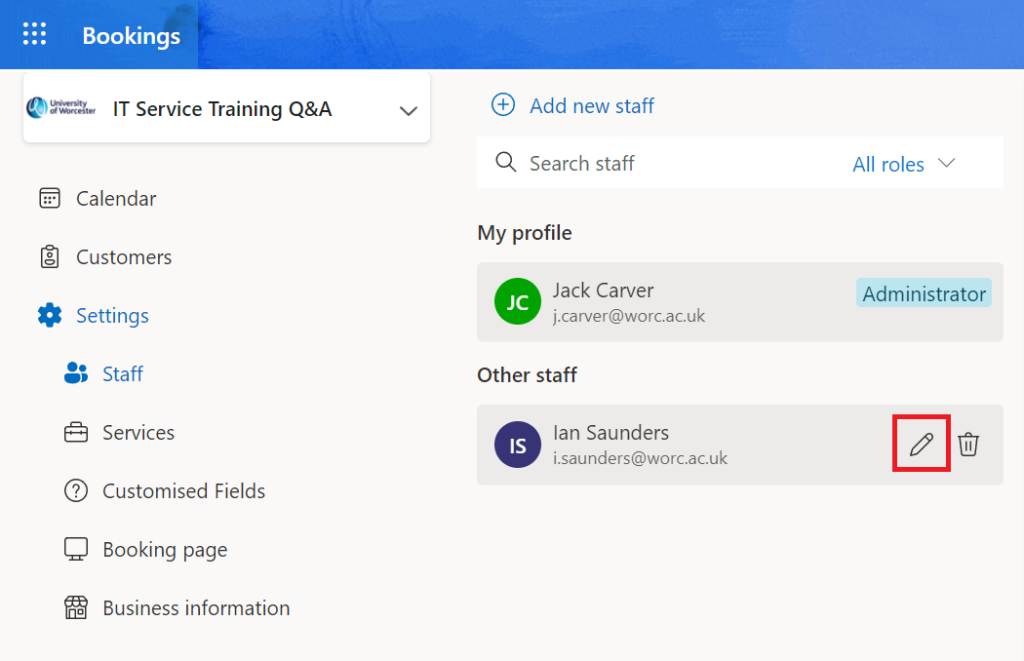Expand the IT Service Training Q&A dropdown chevron
1024x661 pixels.
[408, 110]
